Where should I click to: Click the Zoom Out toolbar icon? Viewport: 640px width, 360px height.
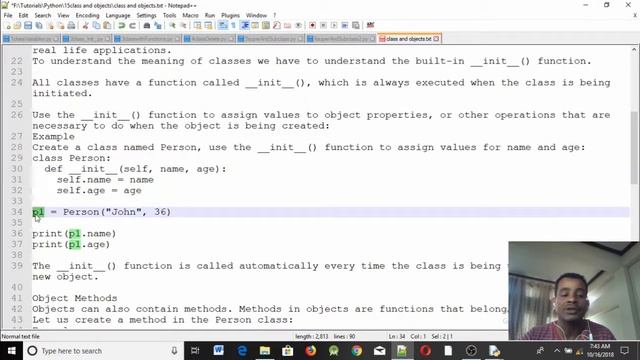183,26
